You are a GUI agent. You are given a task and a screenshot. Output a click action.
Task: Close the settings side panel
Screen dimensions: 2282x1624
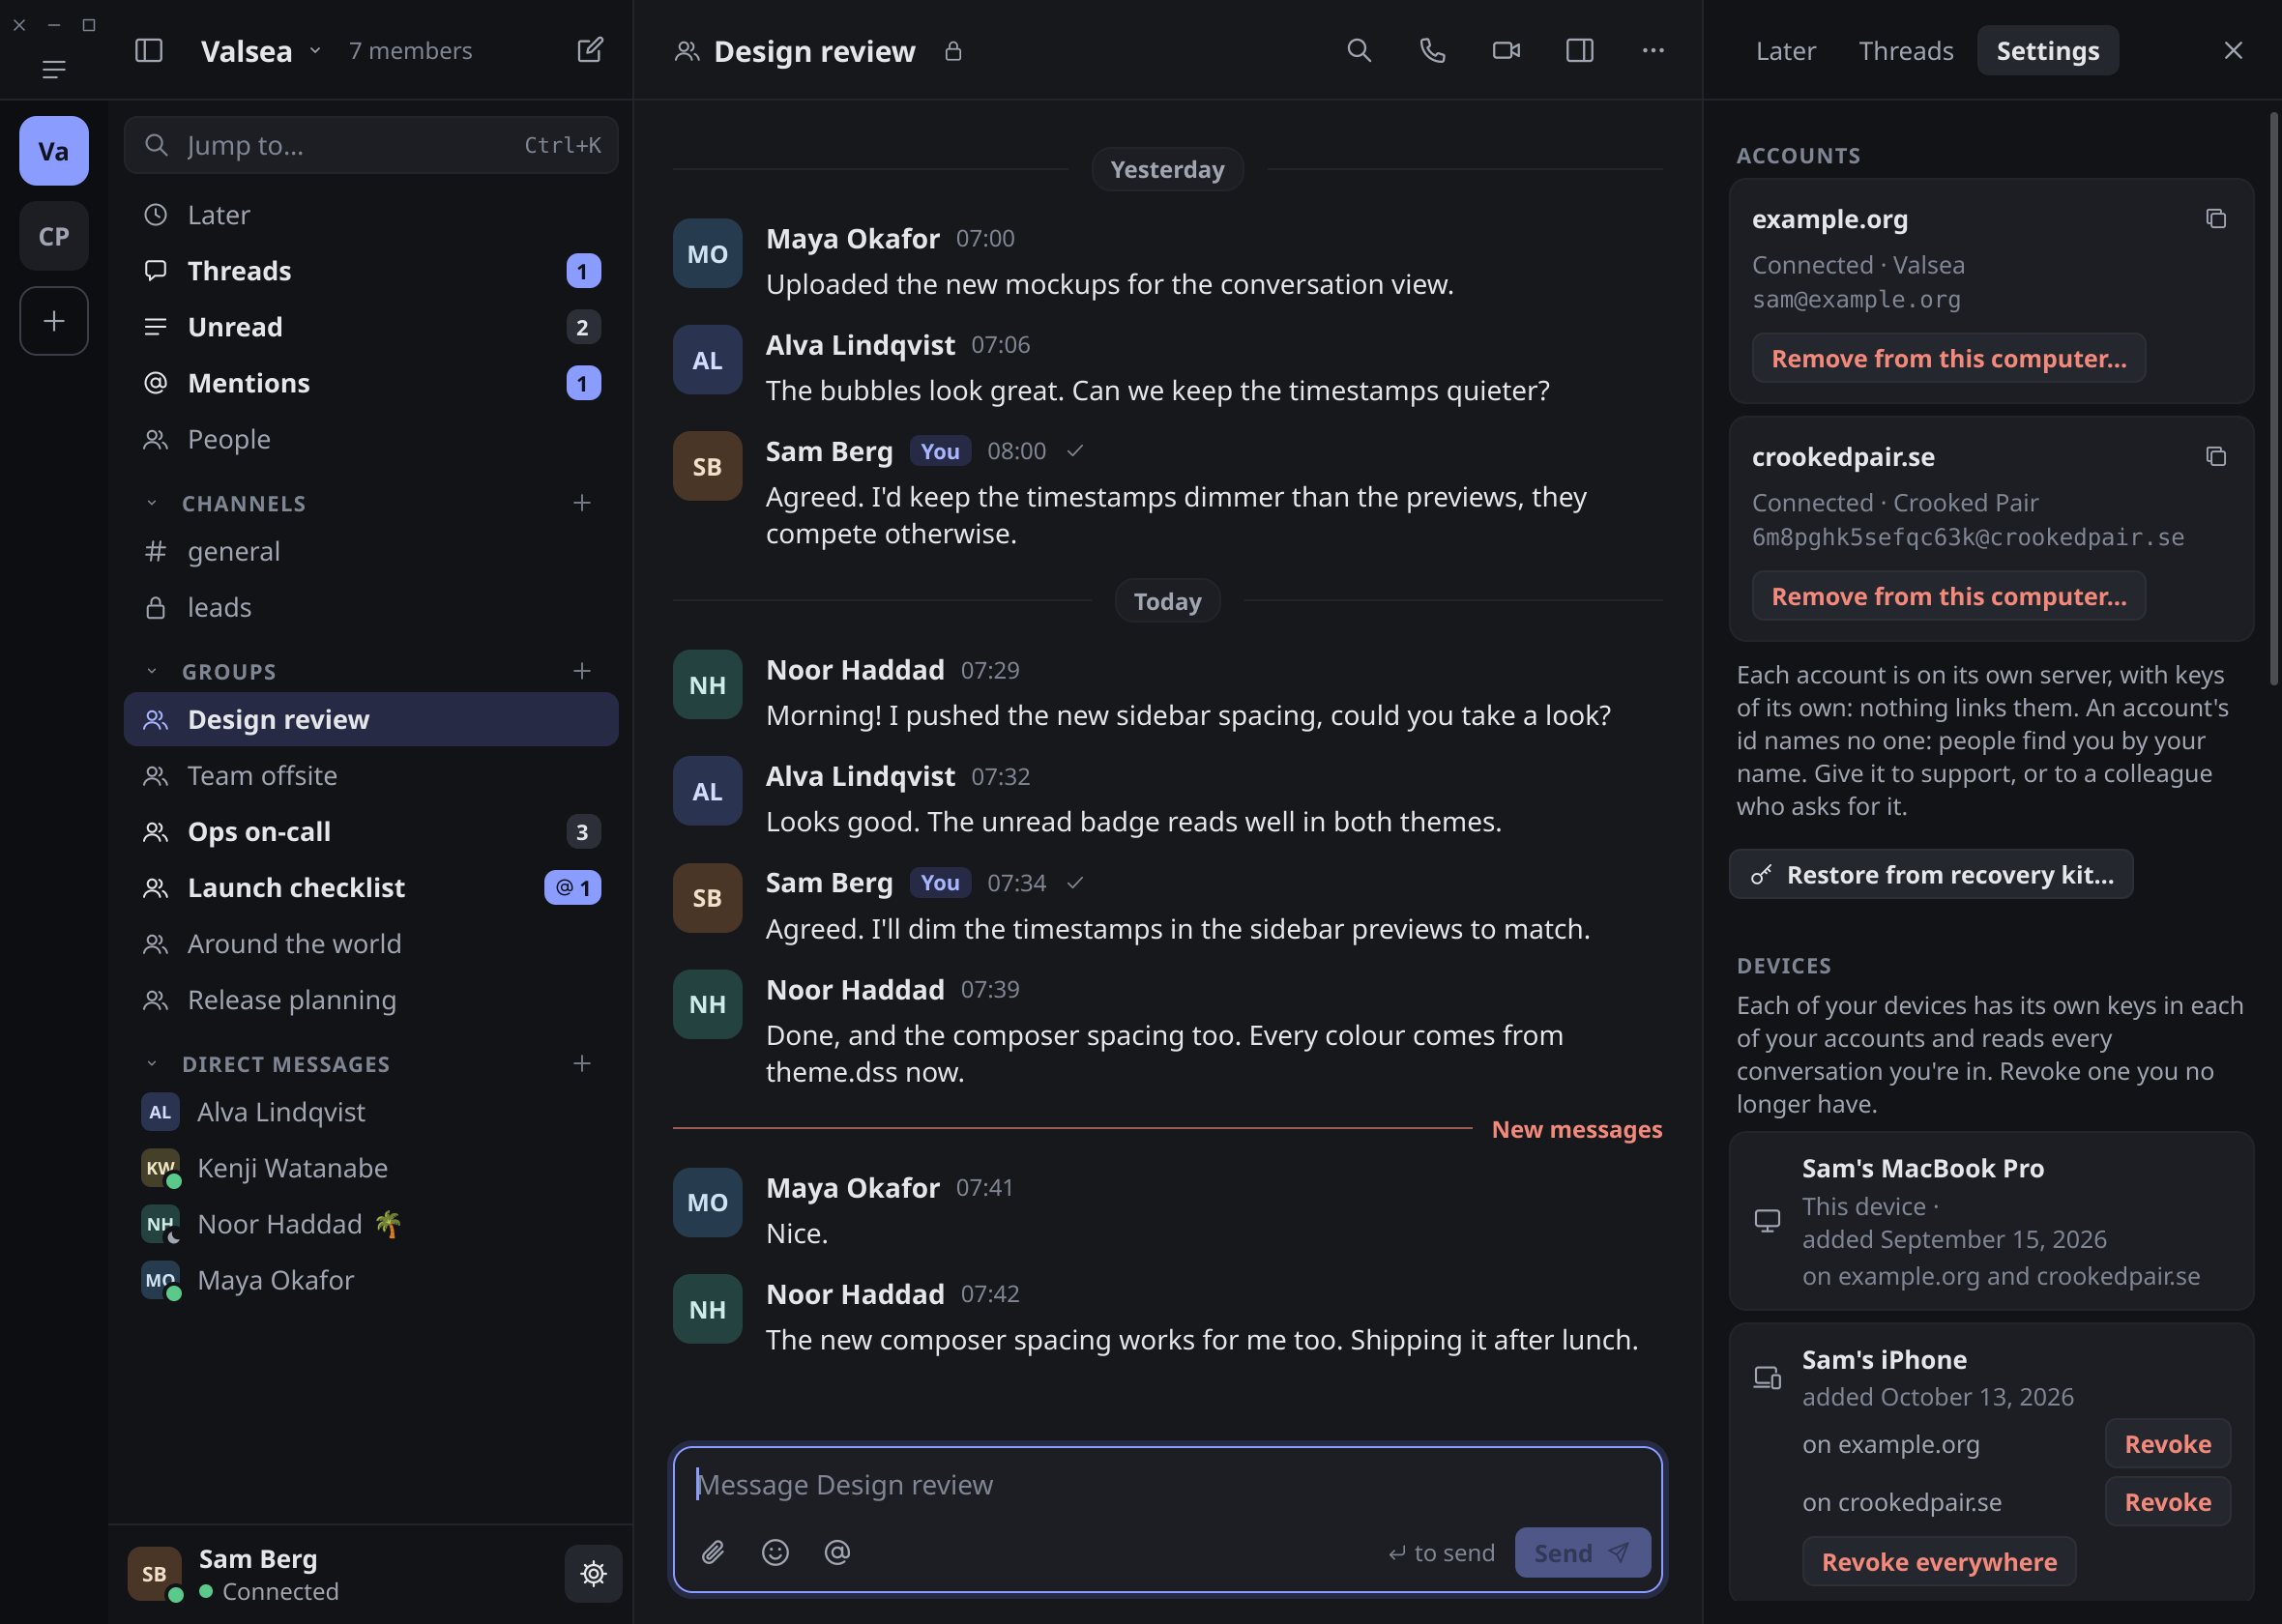(x=2232, y=50)
